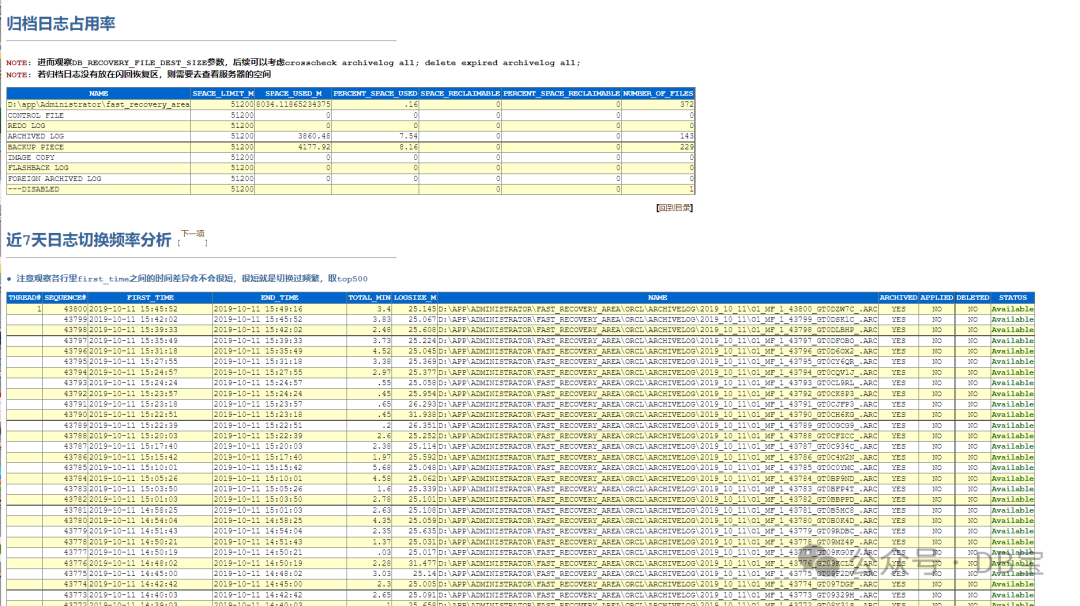Click the 7.54 percent used value
This screenshot has height=606, width=1080.
408,136
